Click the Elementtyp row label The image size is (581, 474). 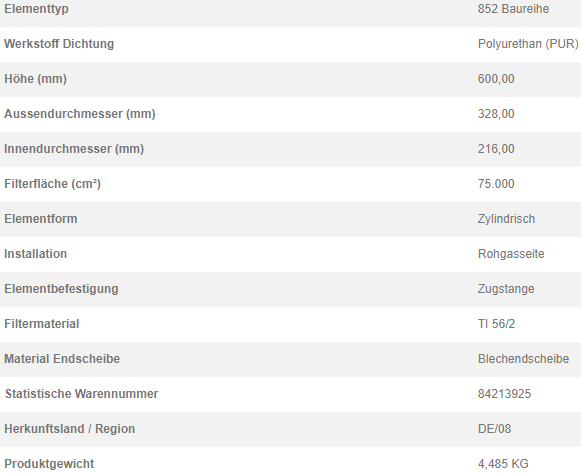[36, 9]
